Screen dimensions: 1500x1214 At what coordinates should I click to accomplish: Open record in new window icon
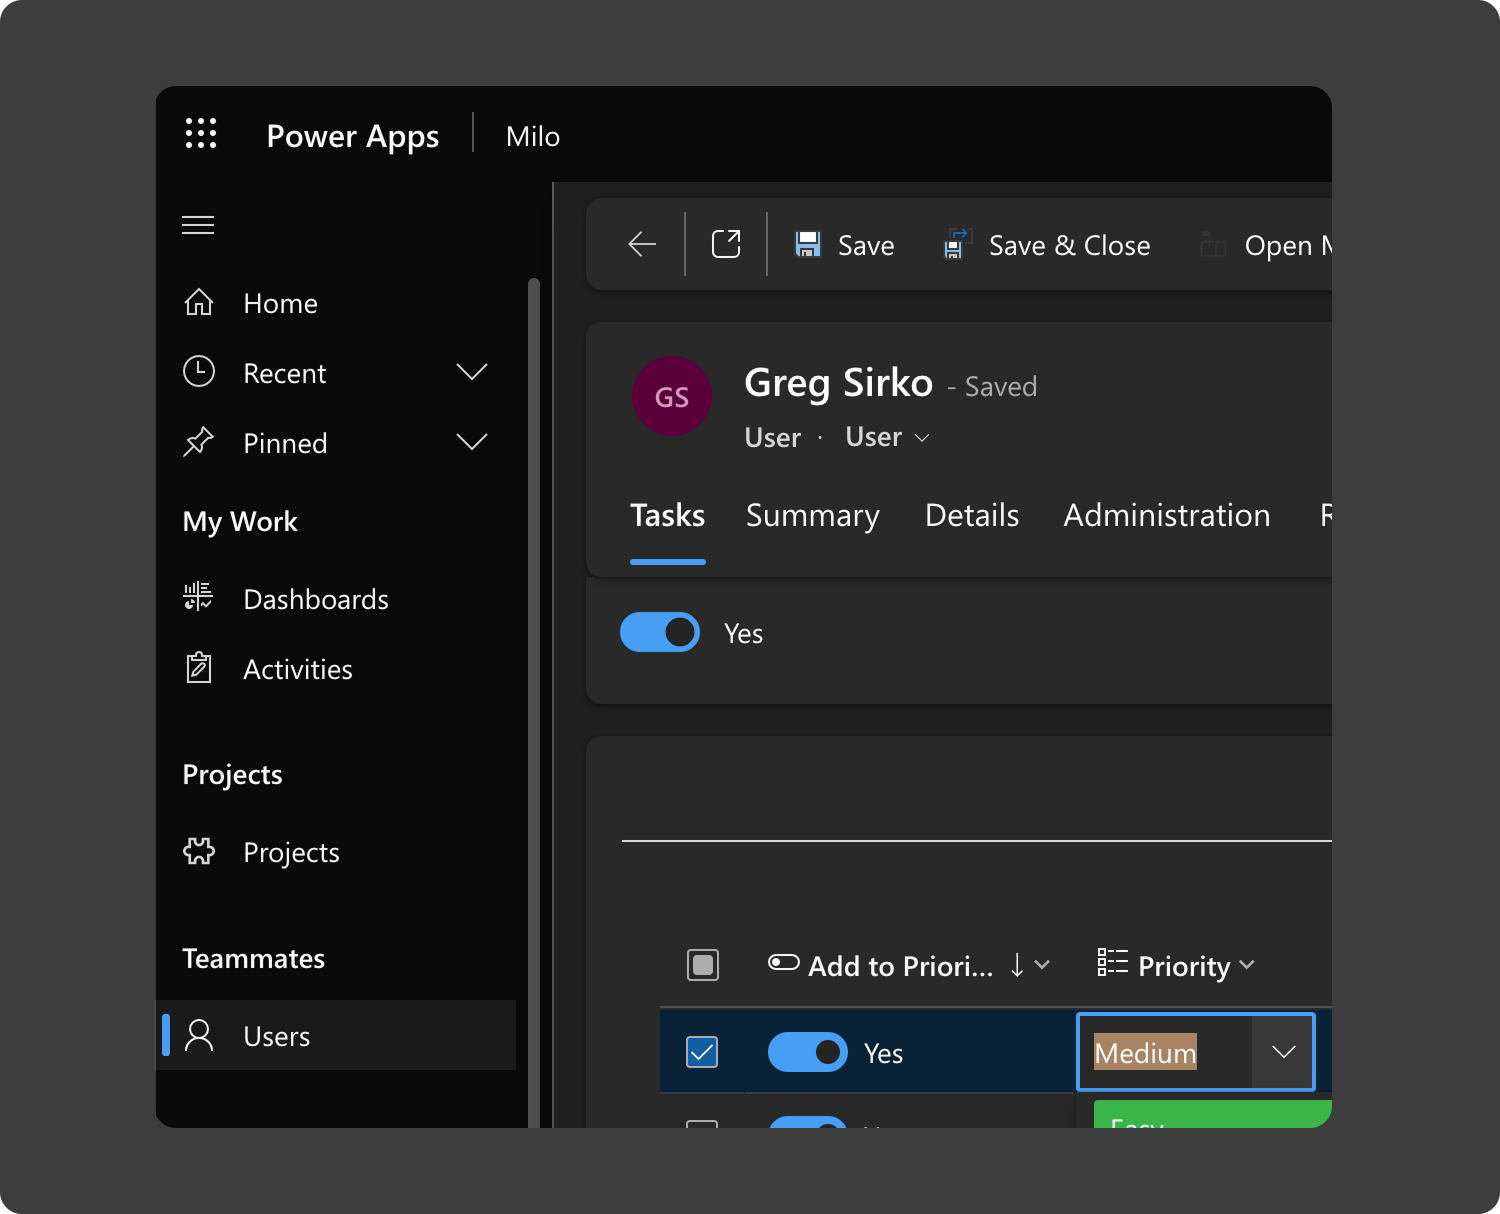coord(726,244)
